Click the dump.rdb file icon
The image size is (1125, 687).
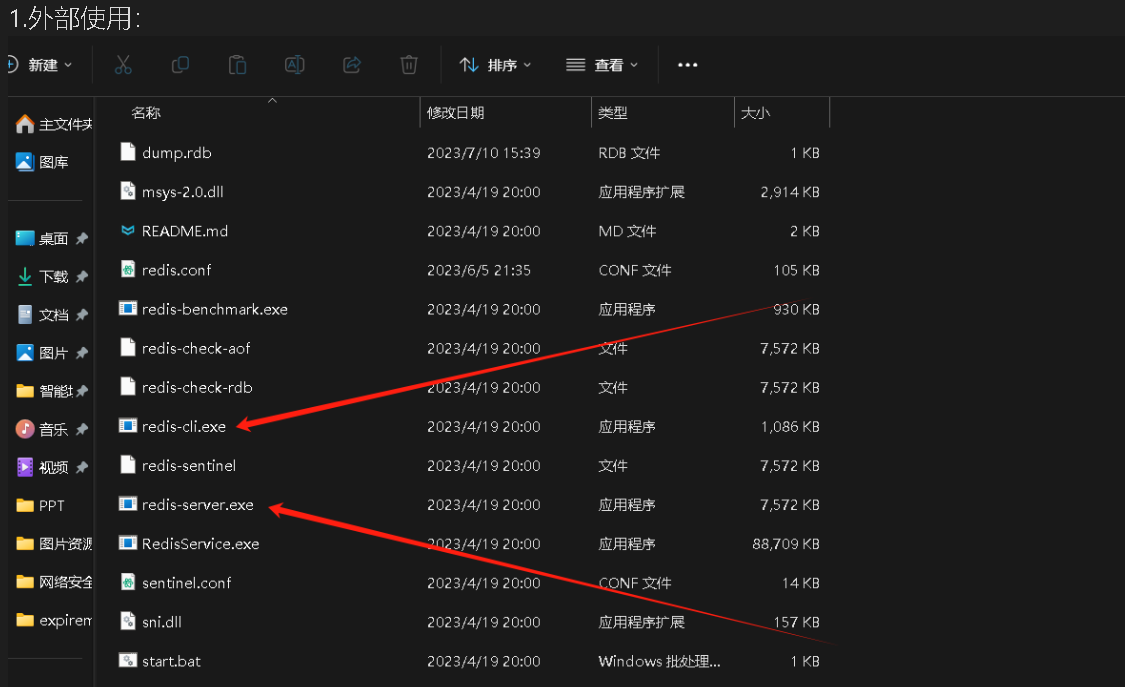click(128, 151)
